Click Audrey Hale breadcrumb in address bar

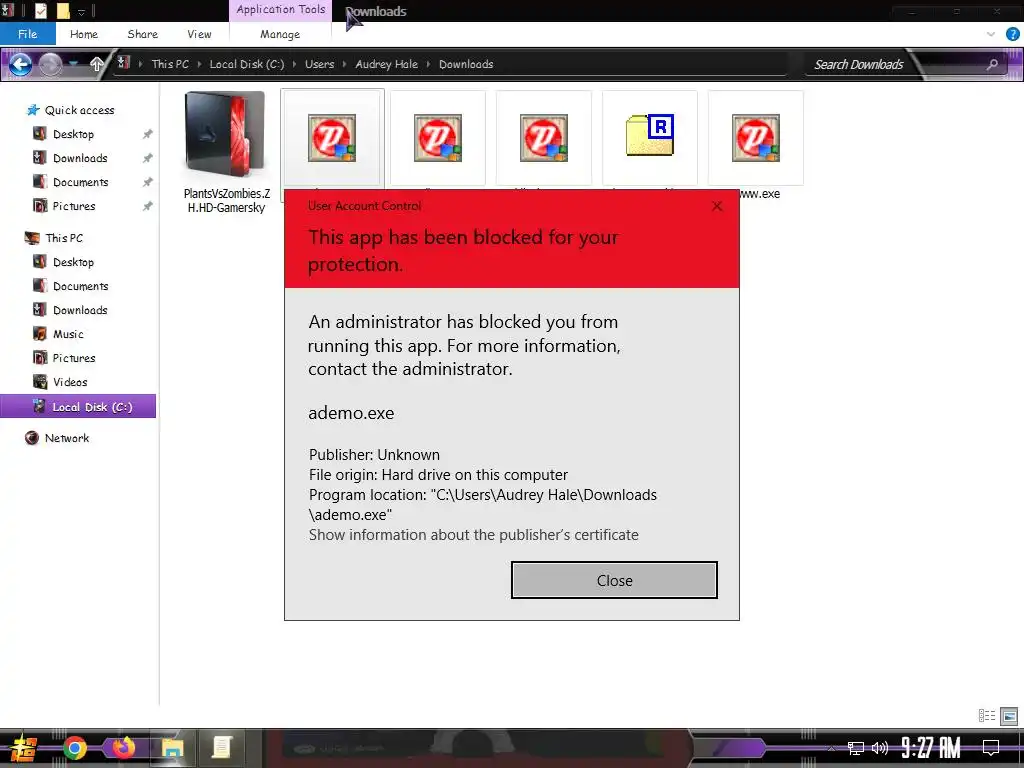pos(386,64)
